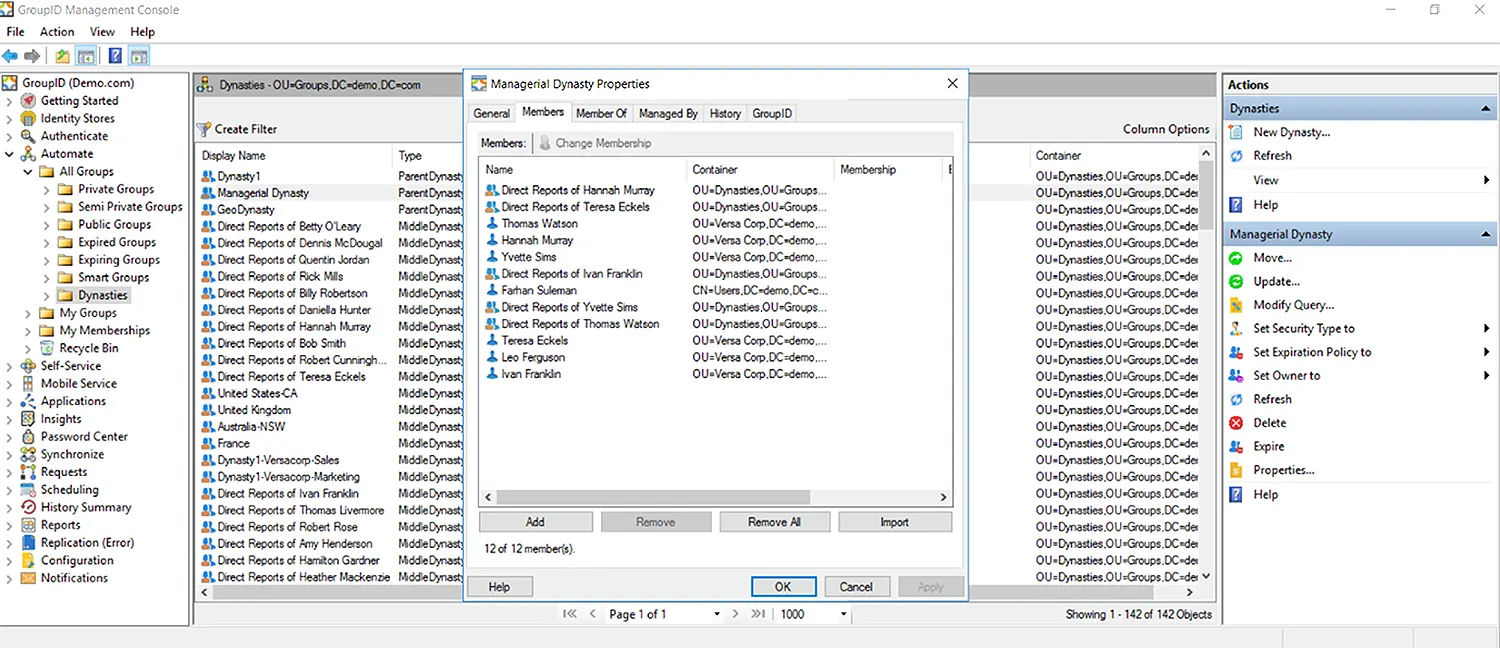Click the New Dynasty action icon
The height and width of the screenshot is (648, 1500).
1236,132
